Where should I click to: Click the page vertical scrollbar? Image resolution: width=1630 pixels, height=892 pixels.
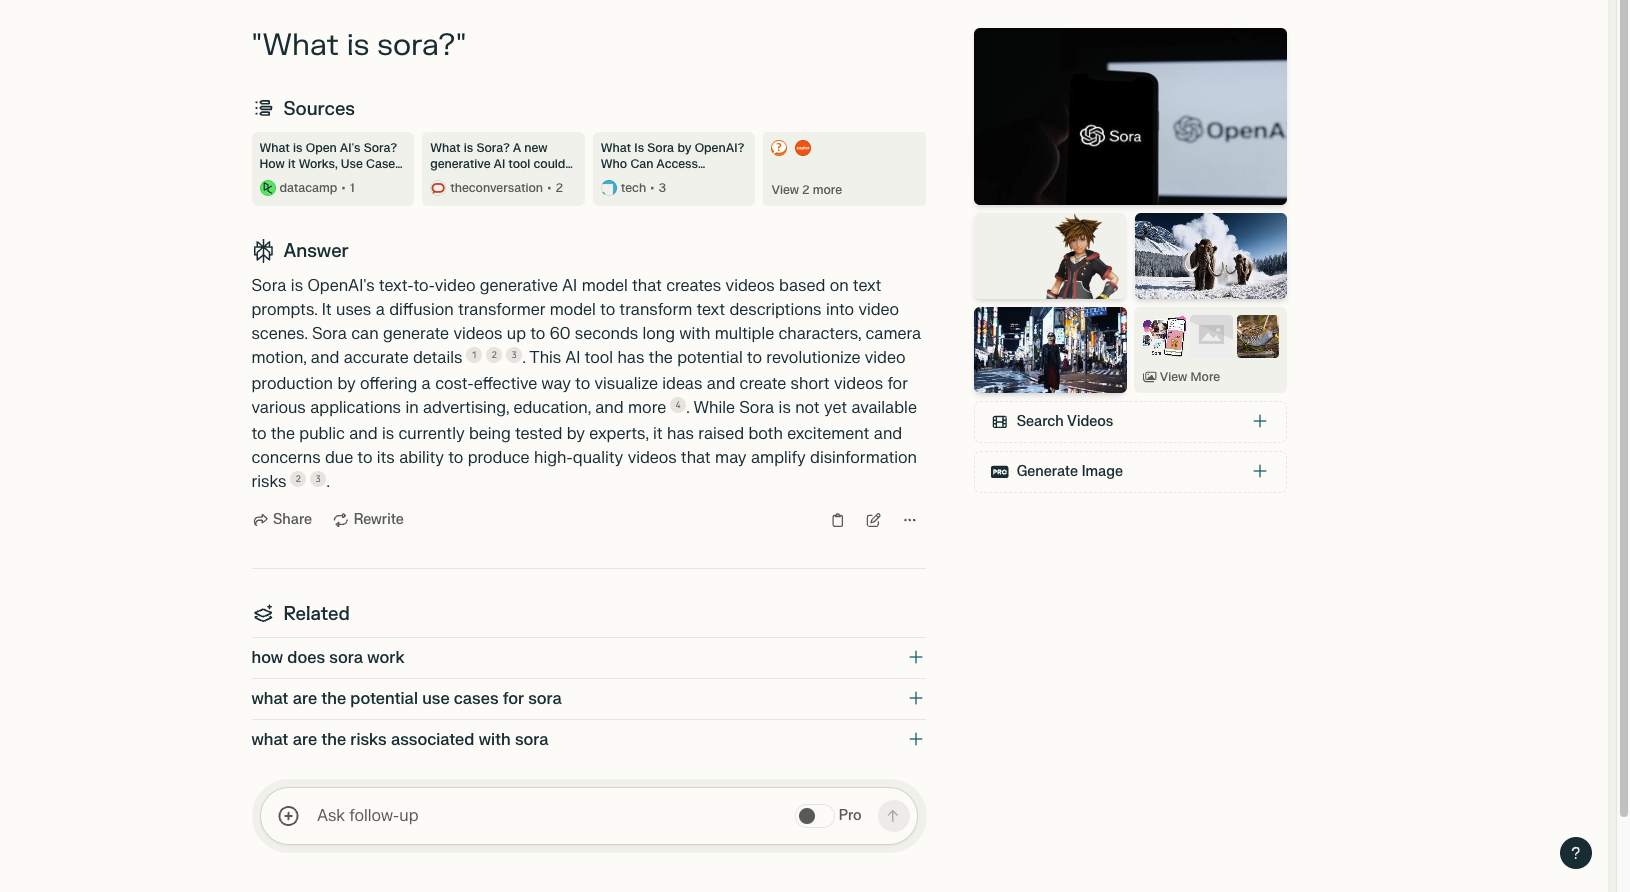[x=1623, y=410]
